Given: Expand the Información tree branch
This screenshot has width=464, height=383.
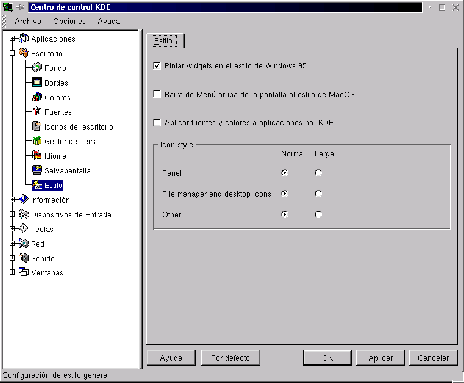Looking at the screenshot, I should point(12,200).
